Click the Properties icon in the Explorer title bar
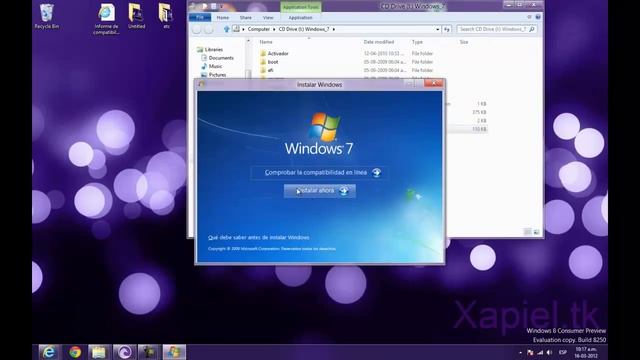The width and height of the screenshot is (640, 360). coord(205,7)
